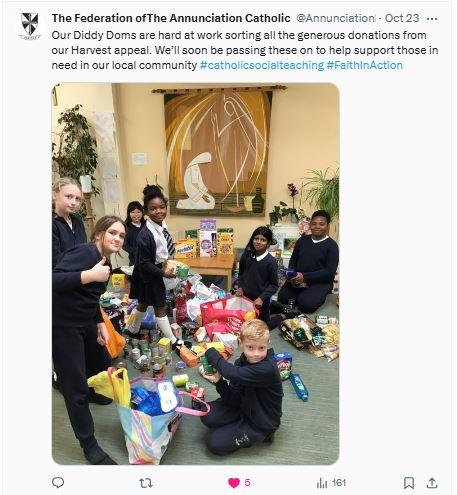457x495 pixels.
Task: Open the three-dot more options menu
Action: coord(432,19)
